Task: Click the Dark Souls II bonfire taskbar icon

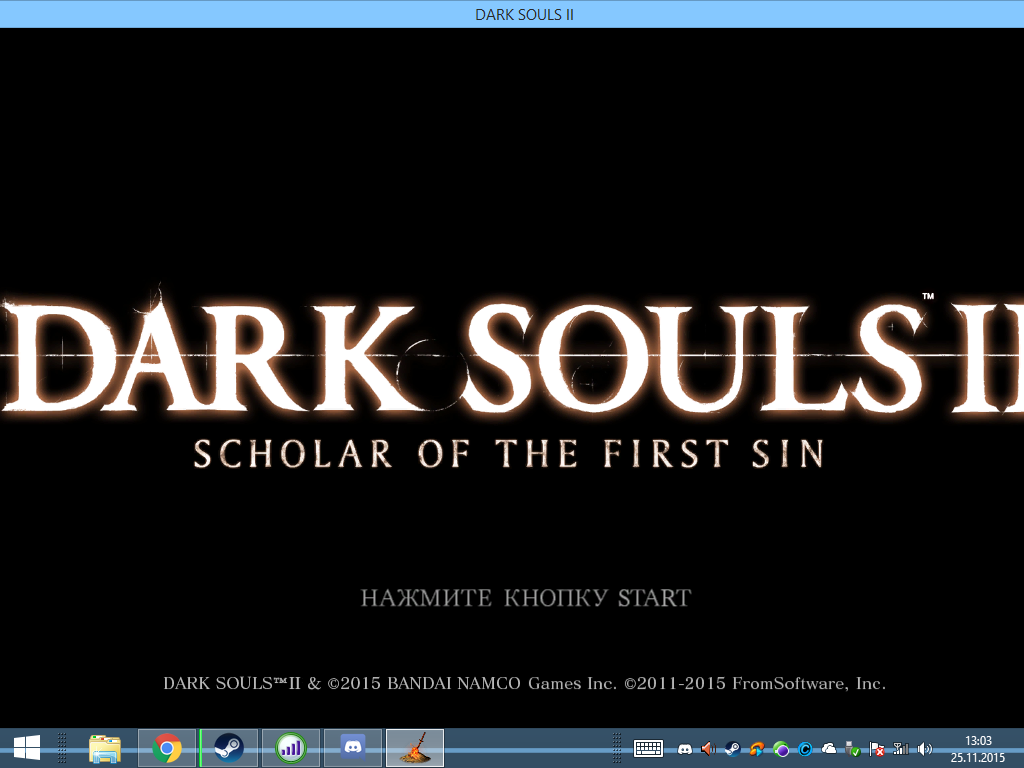Action: click(415, 748)
